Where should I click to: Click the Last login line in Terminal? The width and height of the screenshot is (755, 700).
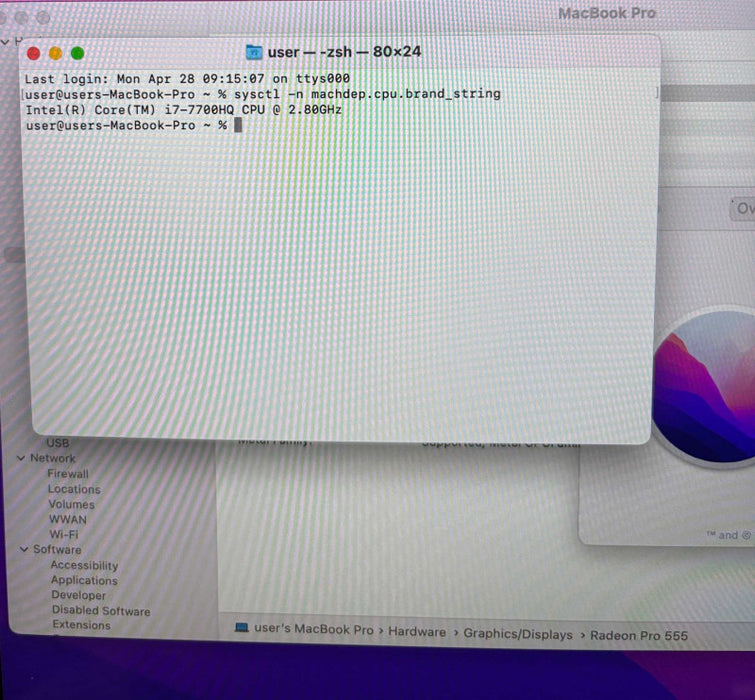(x=187, y=78)
